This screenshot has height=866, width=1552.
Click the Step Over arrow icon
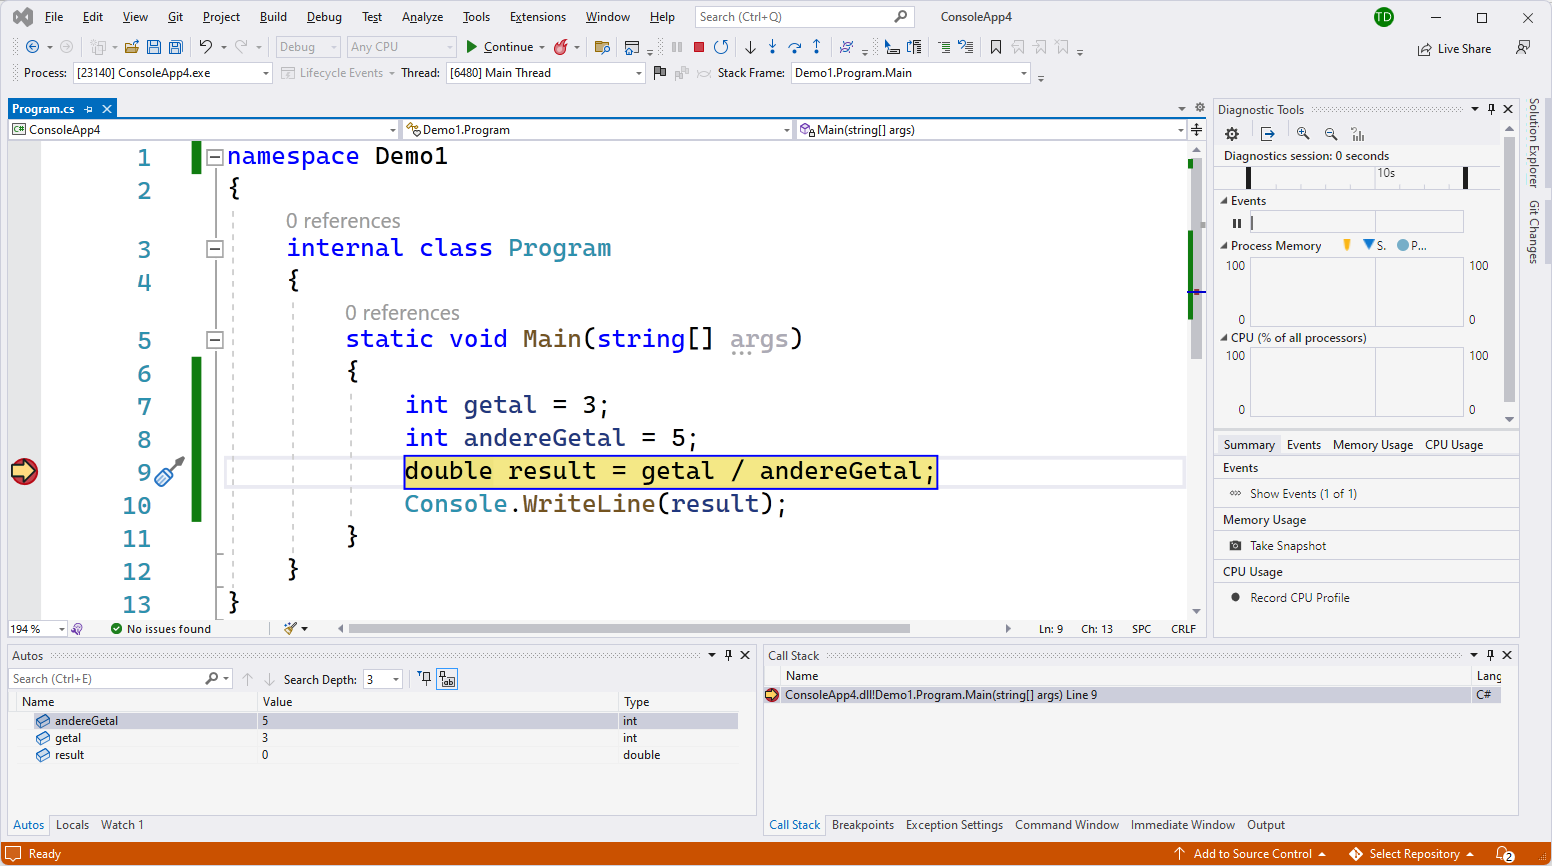pos(795,47)
